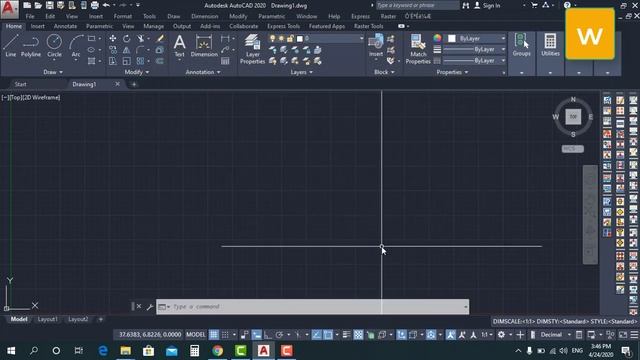Open the annotation scale 1:1 dropdown
This screenshot has height=360, width=640.
pyautogui.click(x=487, y=335)
